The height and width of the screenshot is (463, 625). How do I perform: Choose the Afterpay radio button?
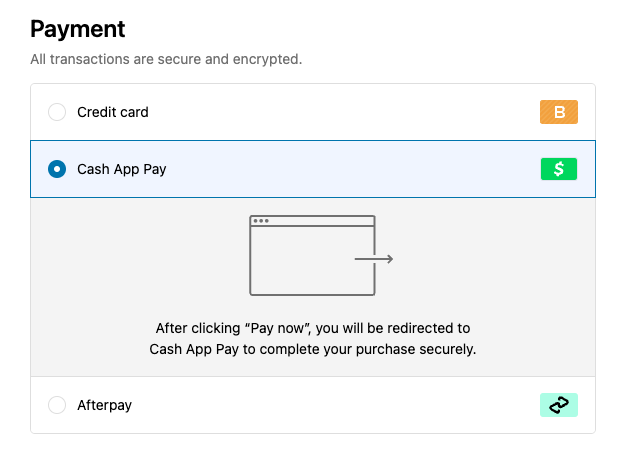57,405
